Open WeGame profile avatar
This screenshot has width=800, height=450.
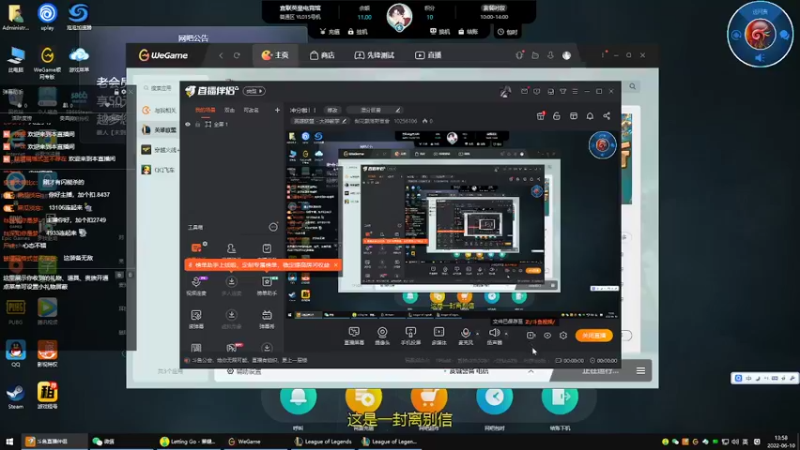pyautogui.click(x=566, y=56)
